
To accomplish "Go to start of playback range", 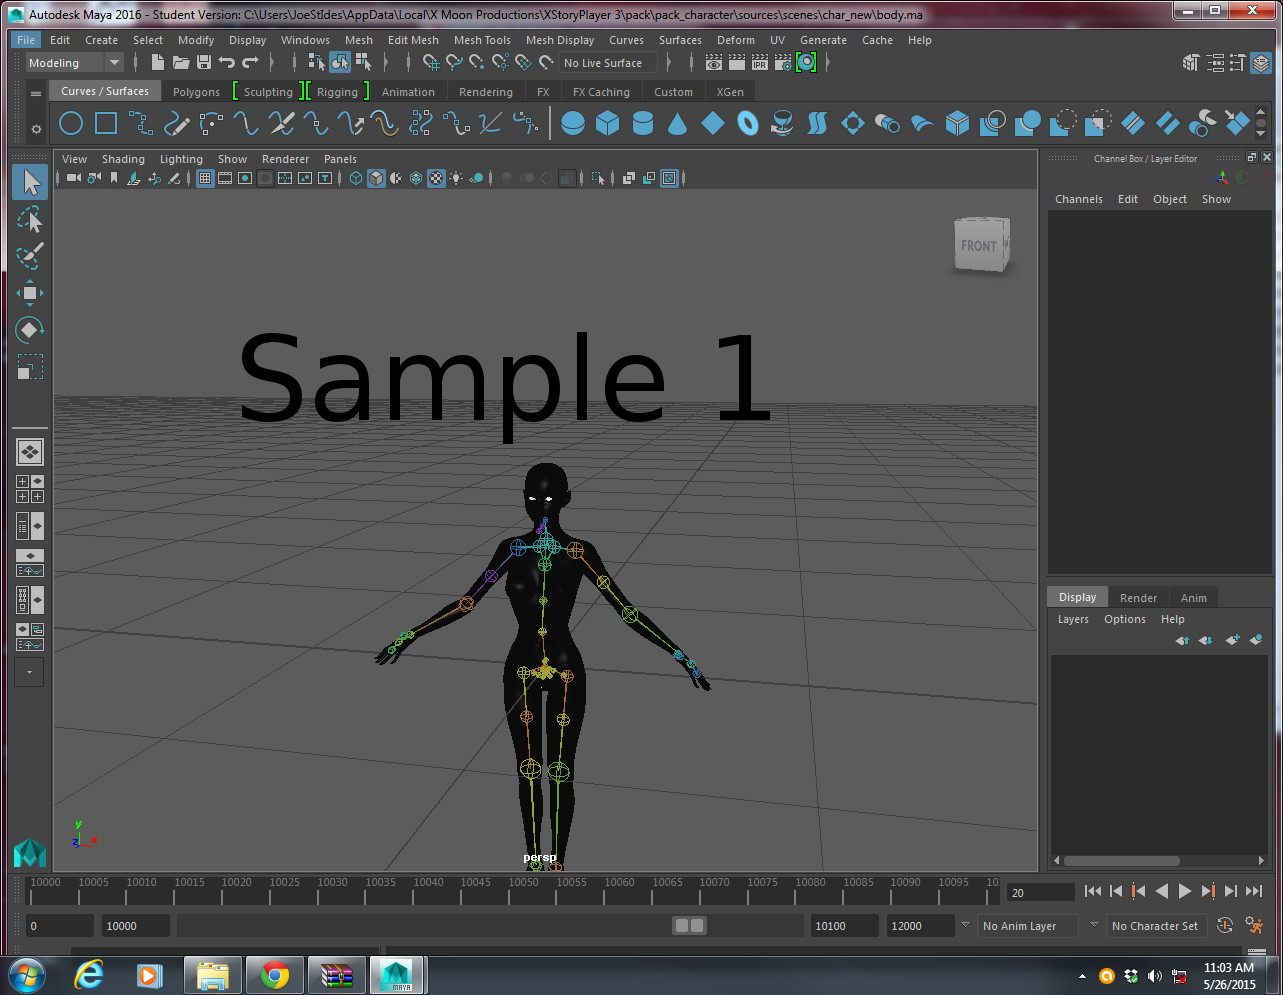I will point(1093,891).
